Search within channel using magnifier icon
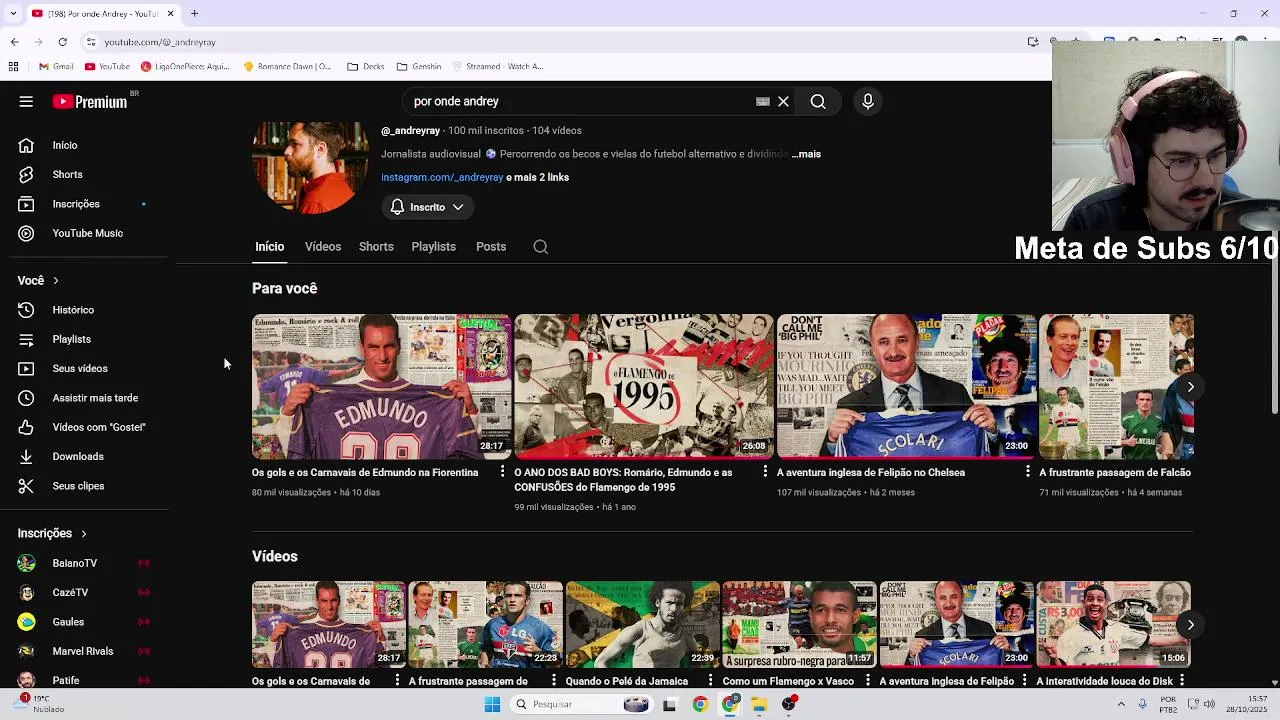The height and width of the screenshot is (720, 1280). [541, 247]
